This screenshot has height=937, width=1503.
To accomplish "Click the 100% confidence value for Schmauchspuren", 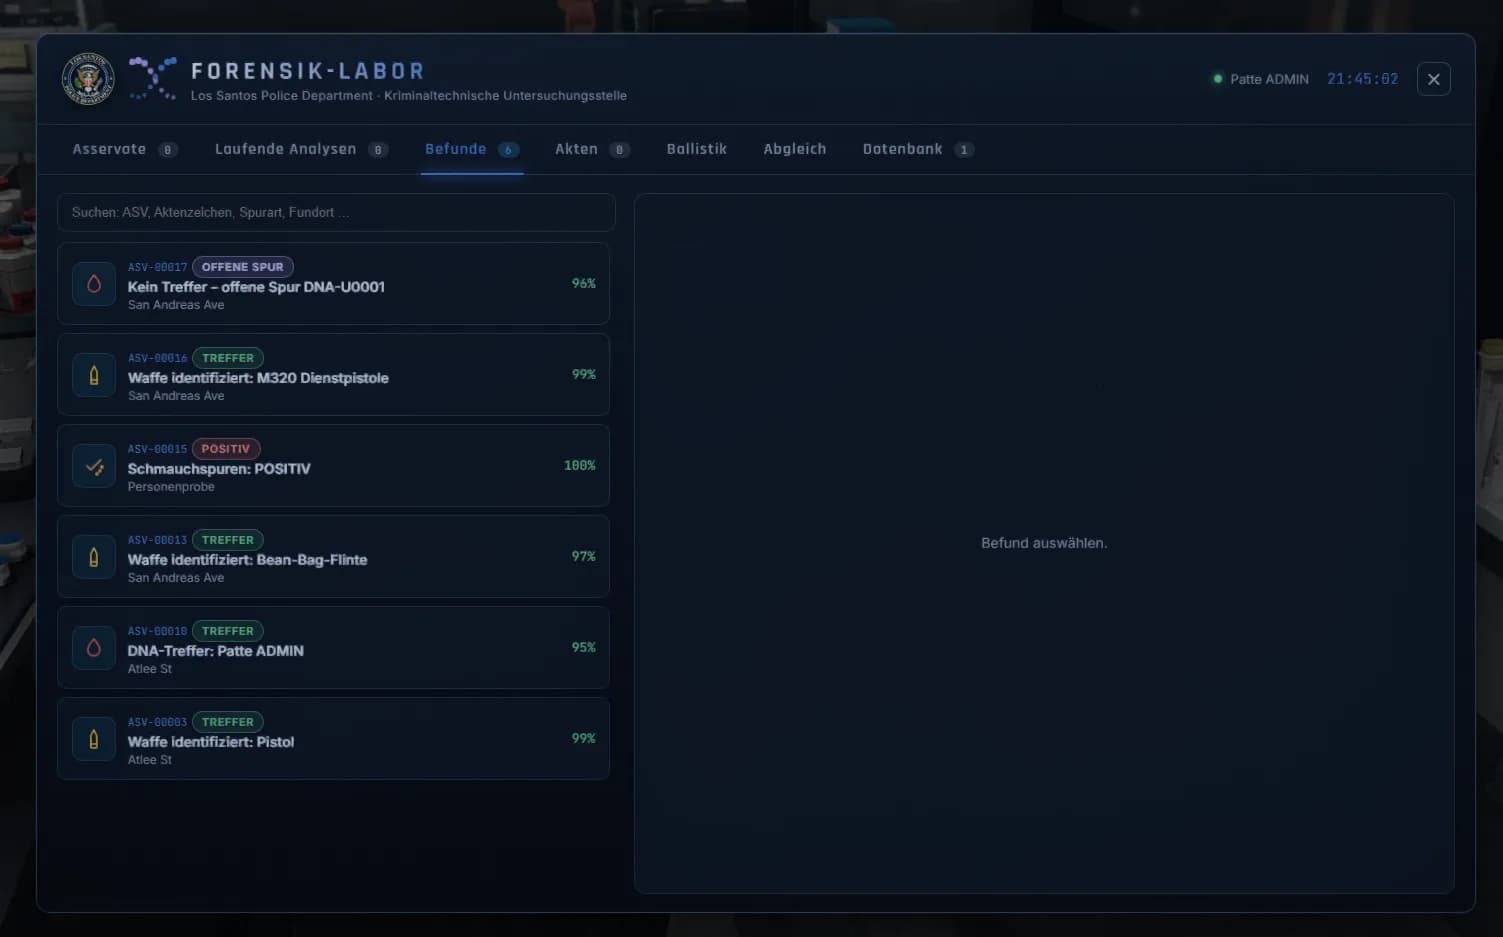I will click(x=580, y=466).
